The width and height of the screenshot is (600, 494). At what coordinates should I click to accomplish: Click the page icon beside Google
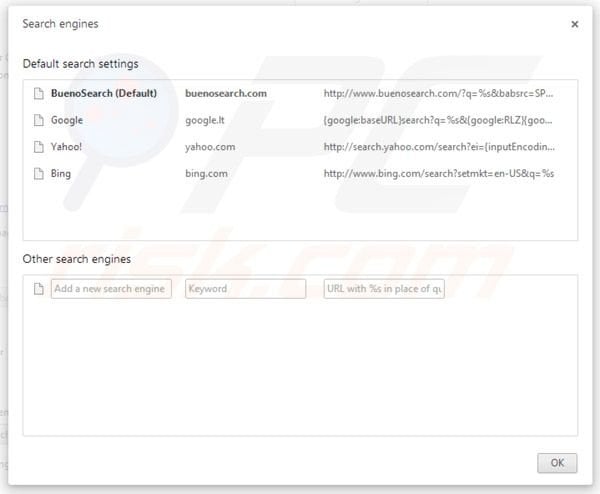[39, 120]
